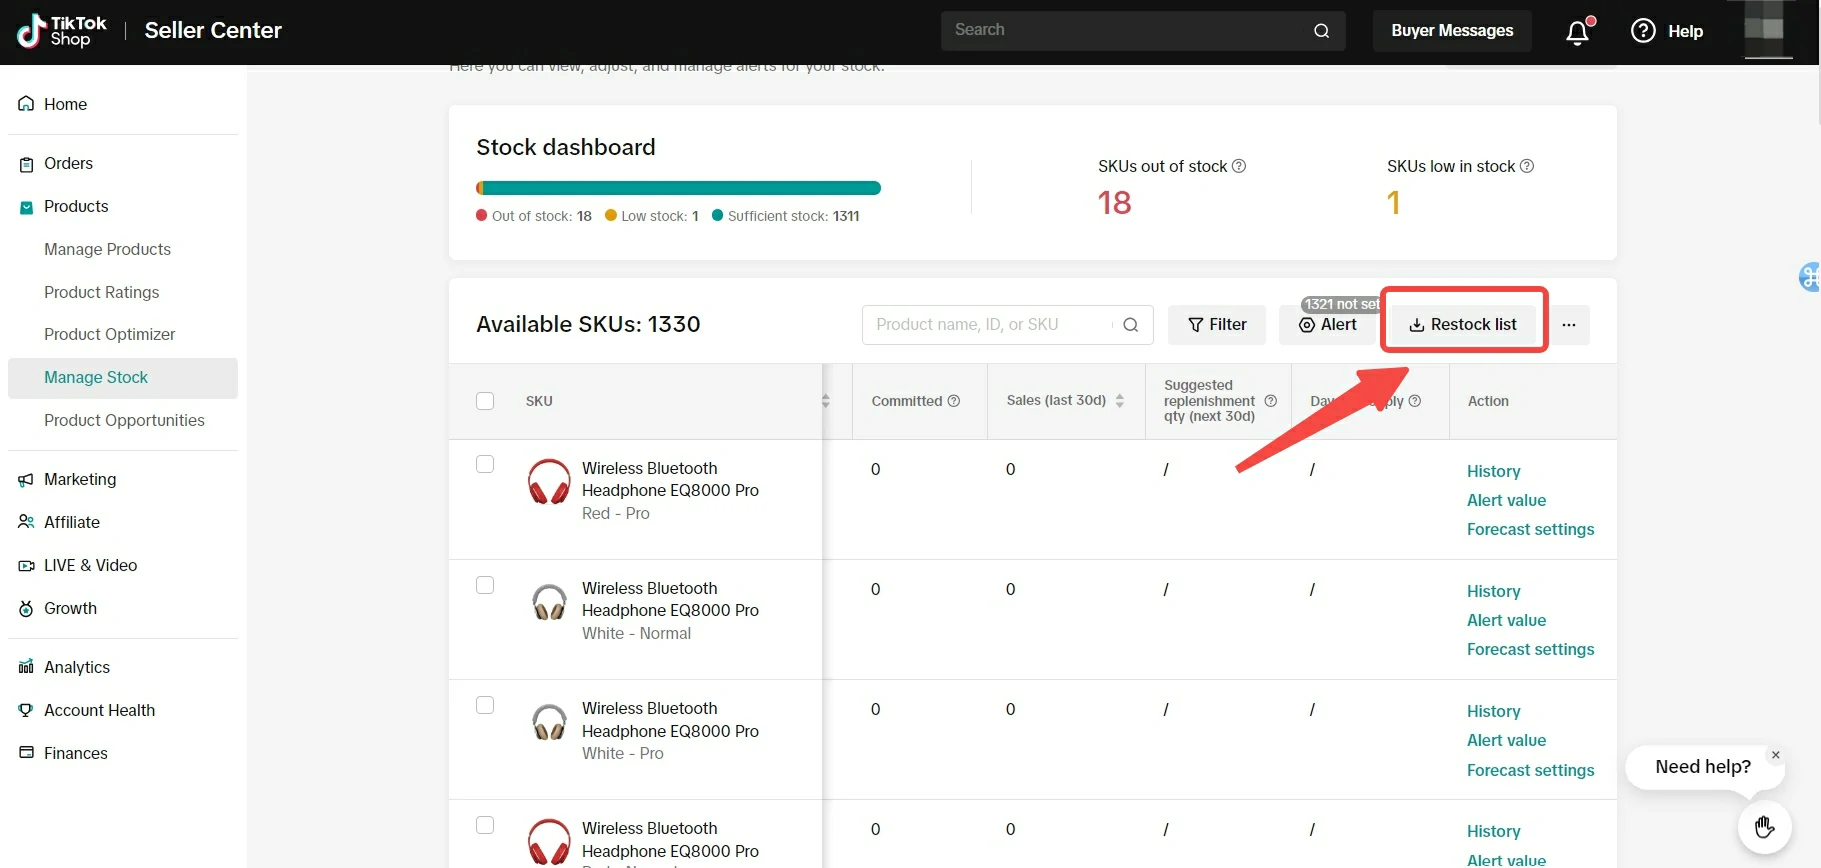This screenshot has width=1821, height=868.
Task: Click the Need help hand icon
Action: pyautogui.click(x=1764, y=827)
